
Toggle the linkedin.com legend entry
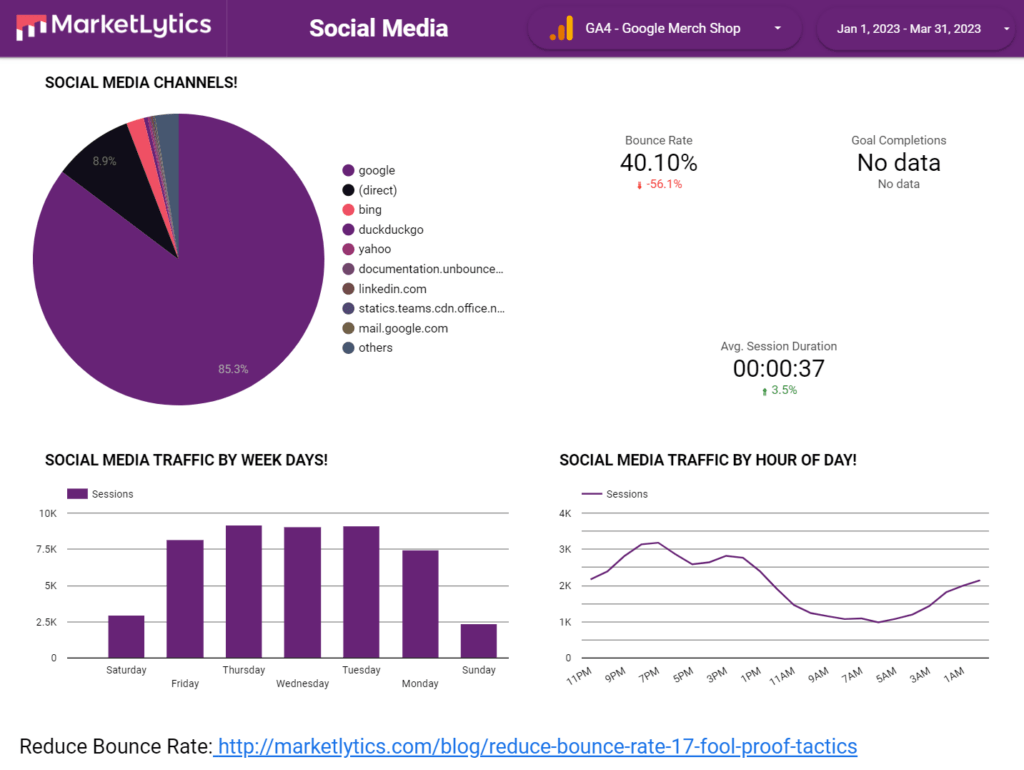click(392, 289)
